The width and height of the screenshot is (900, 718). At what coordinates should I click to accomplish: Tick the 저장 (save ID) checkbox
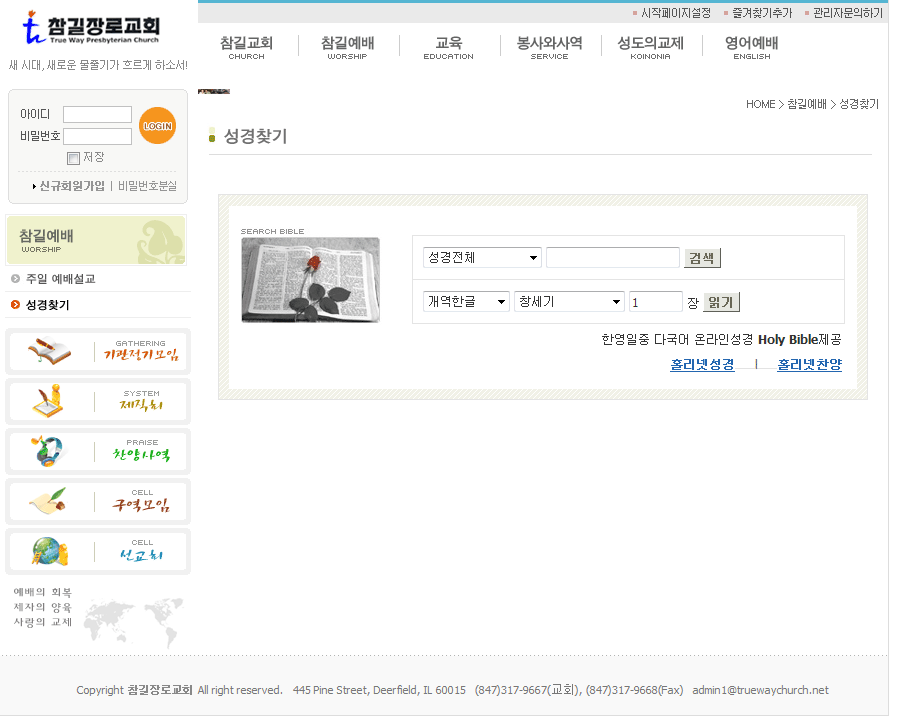(x=73, y=158)
